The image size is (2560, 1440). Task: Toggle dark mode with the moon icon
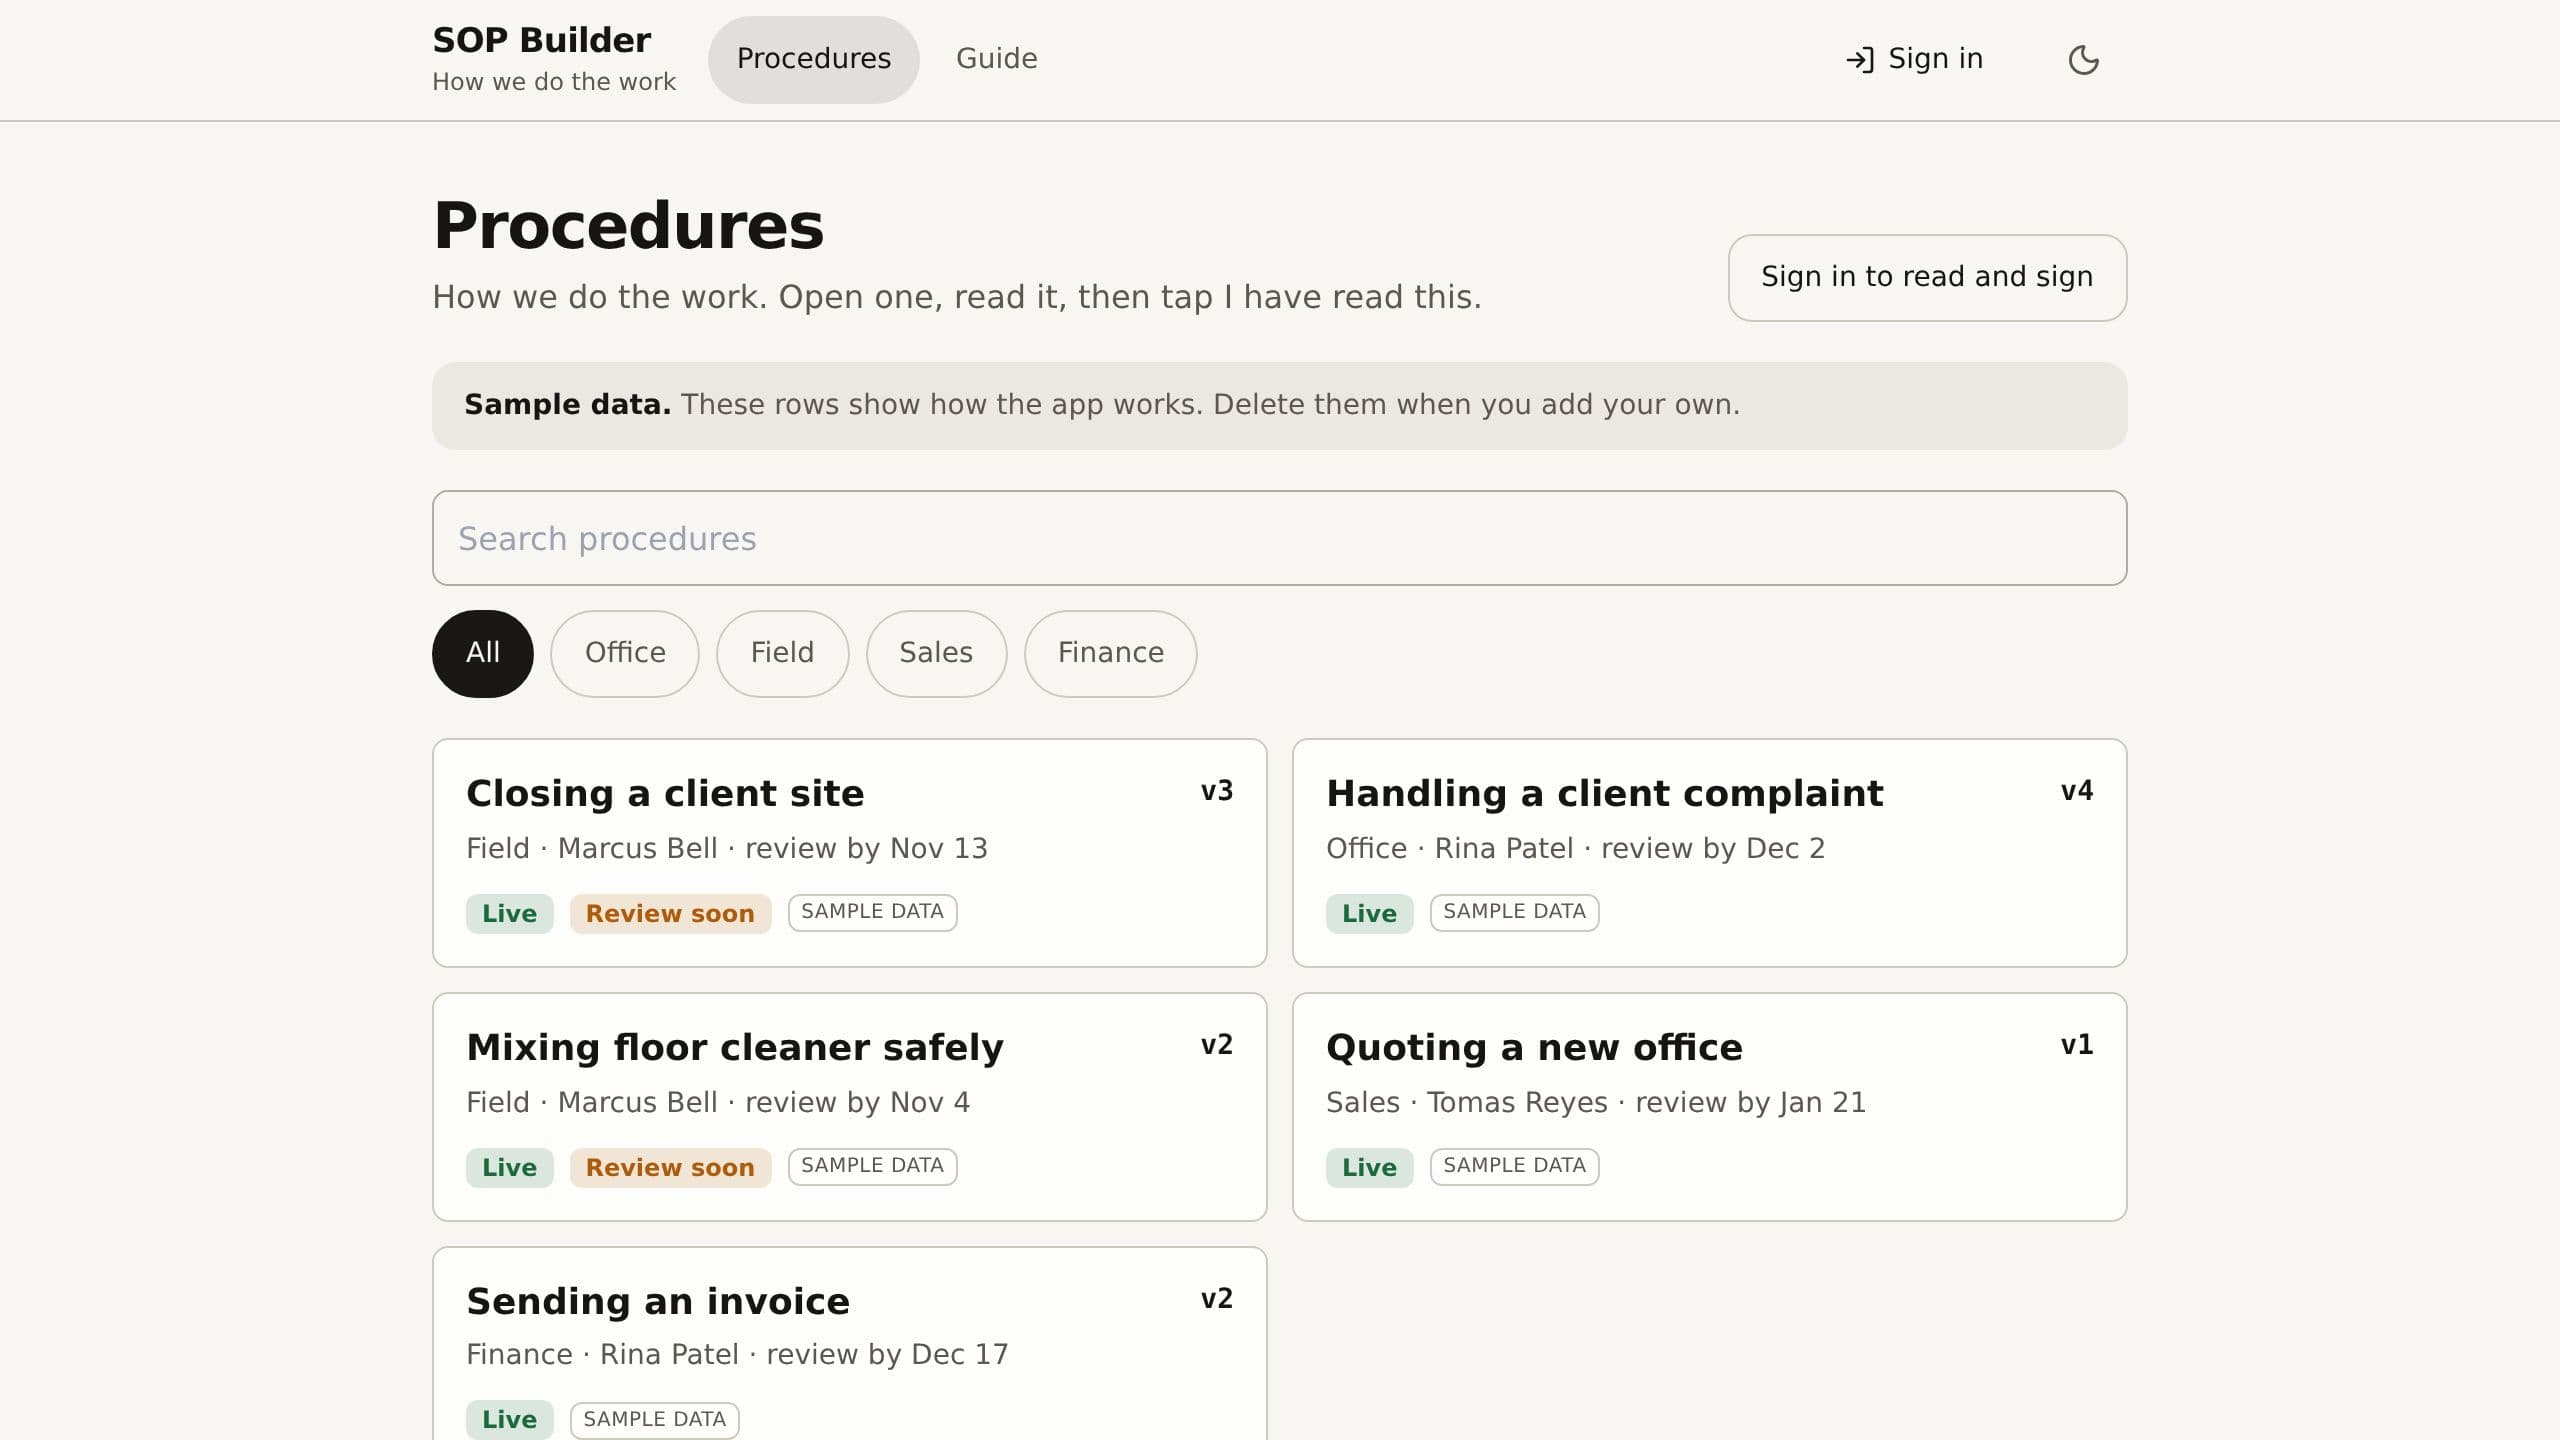[x=2083, y=60]
